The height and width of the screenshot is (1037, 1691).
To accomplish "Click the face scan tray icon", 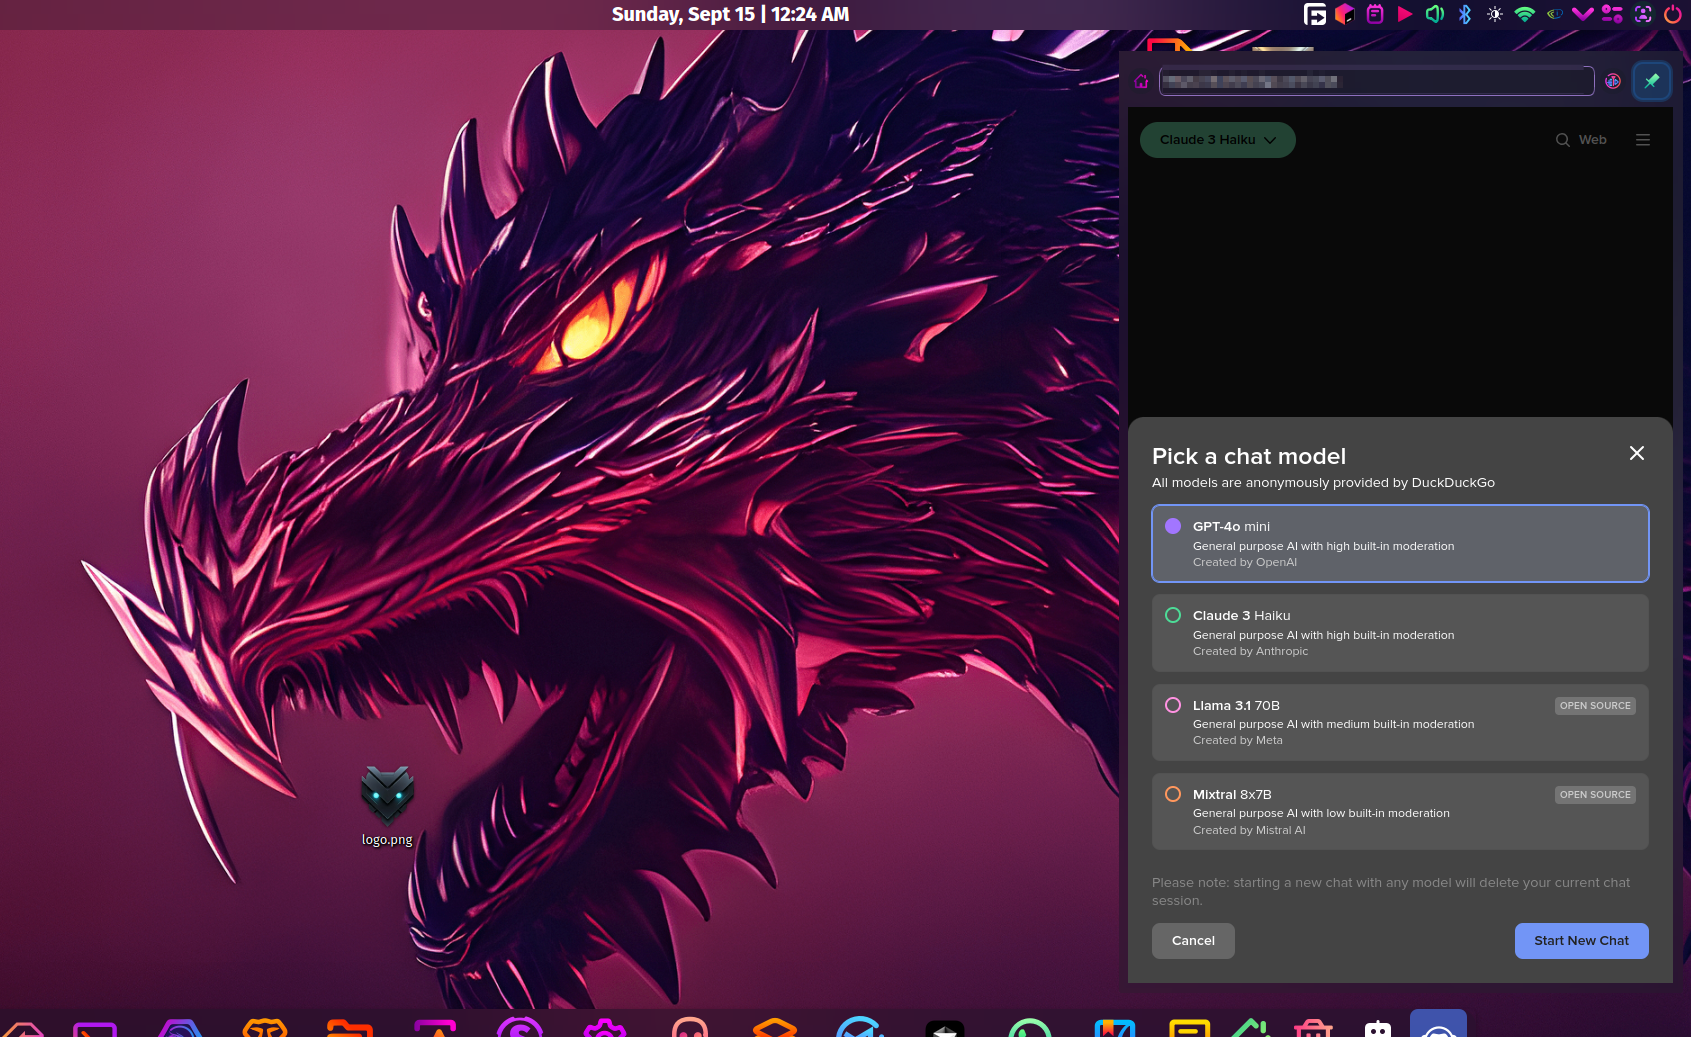I will [x=1643, y=14].
